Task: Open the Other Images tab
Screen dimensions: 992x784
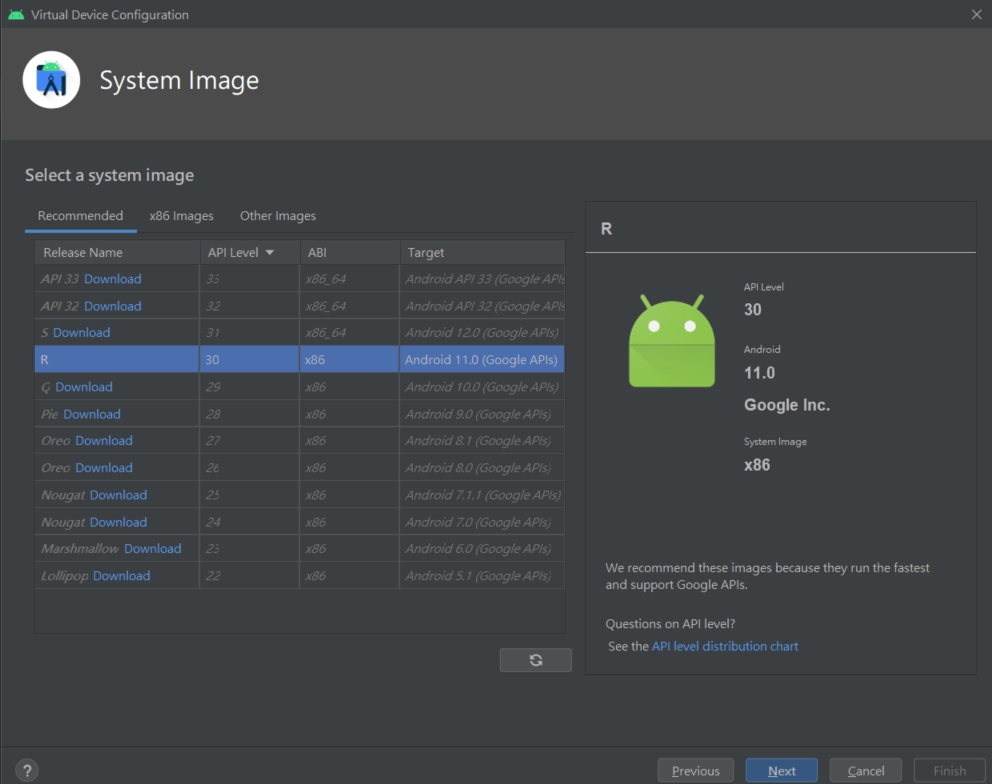Action: pyautogui.click(x=278, y=216)
